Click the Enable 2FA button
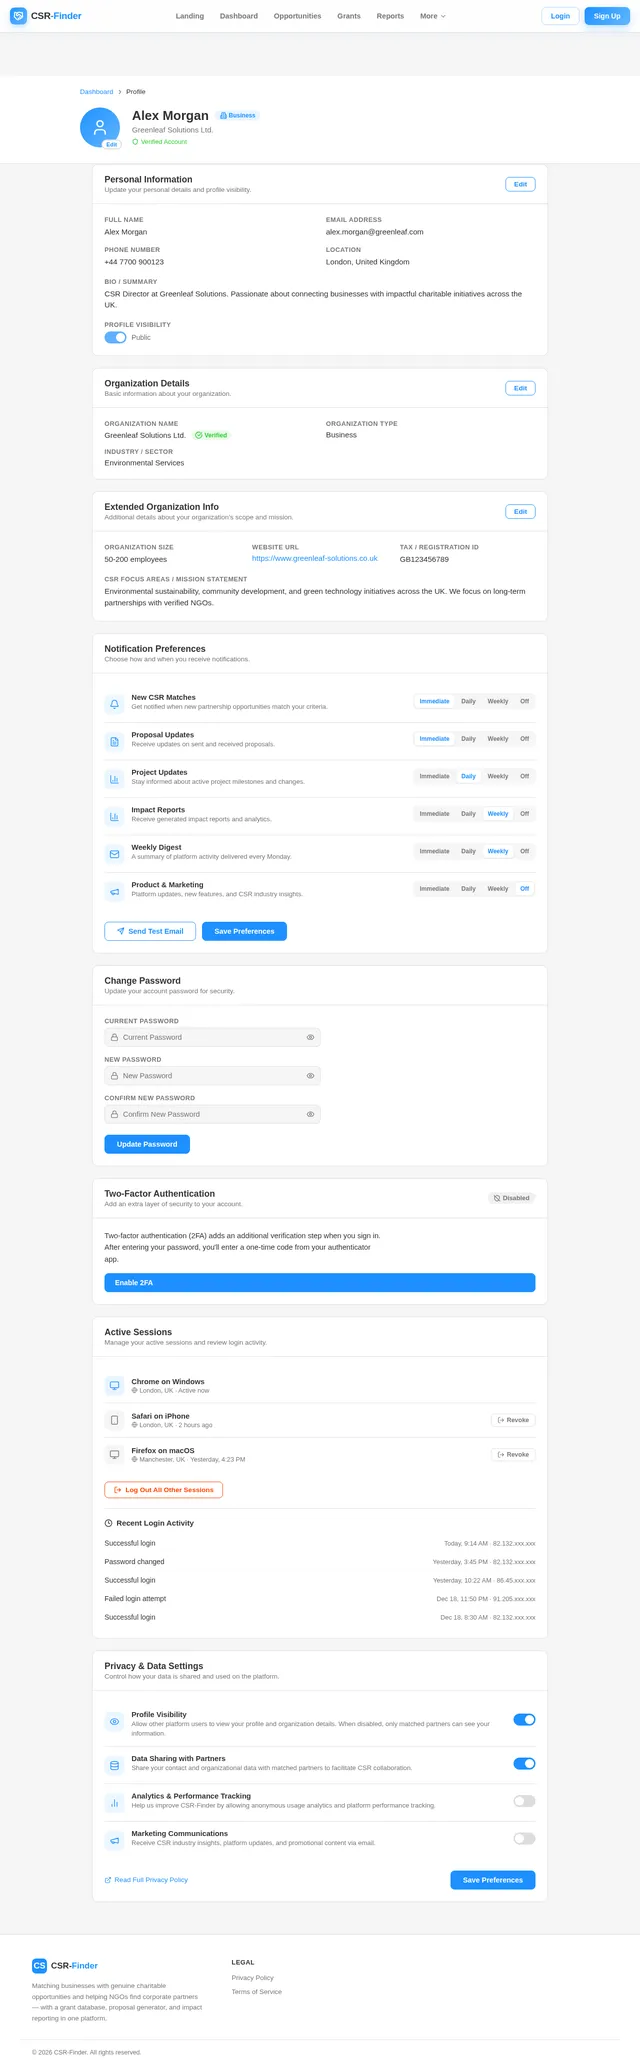Viewport: 640px width, 2070px height. [320, 1282]
